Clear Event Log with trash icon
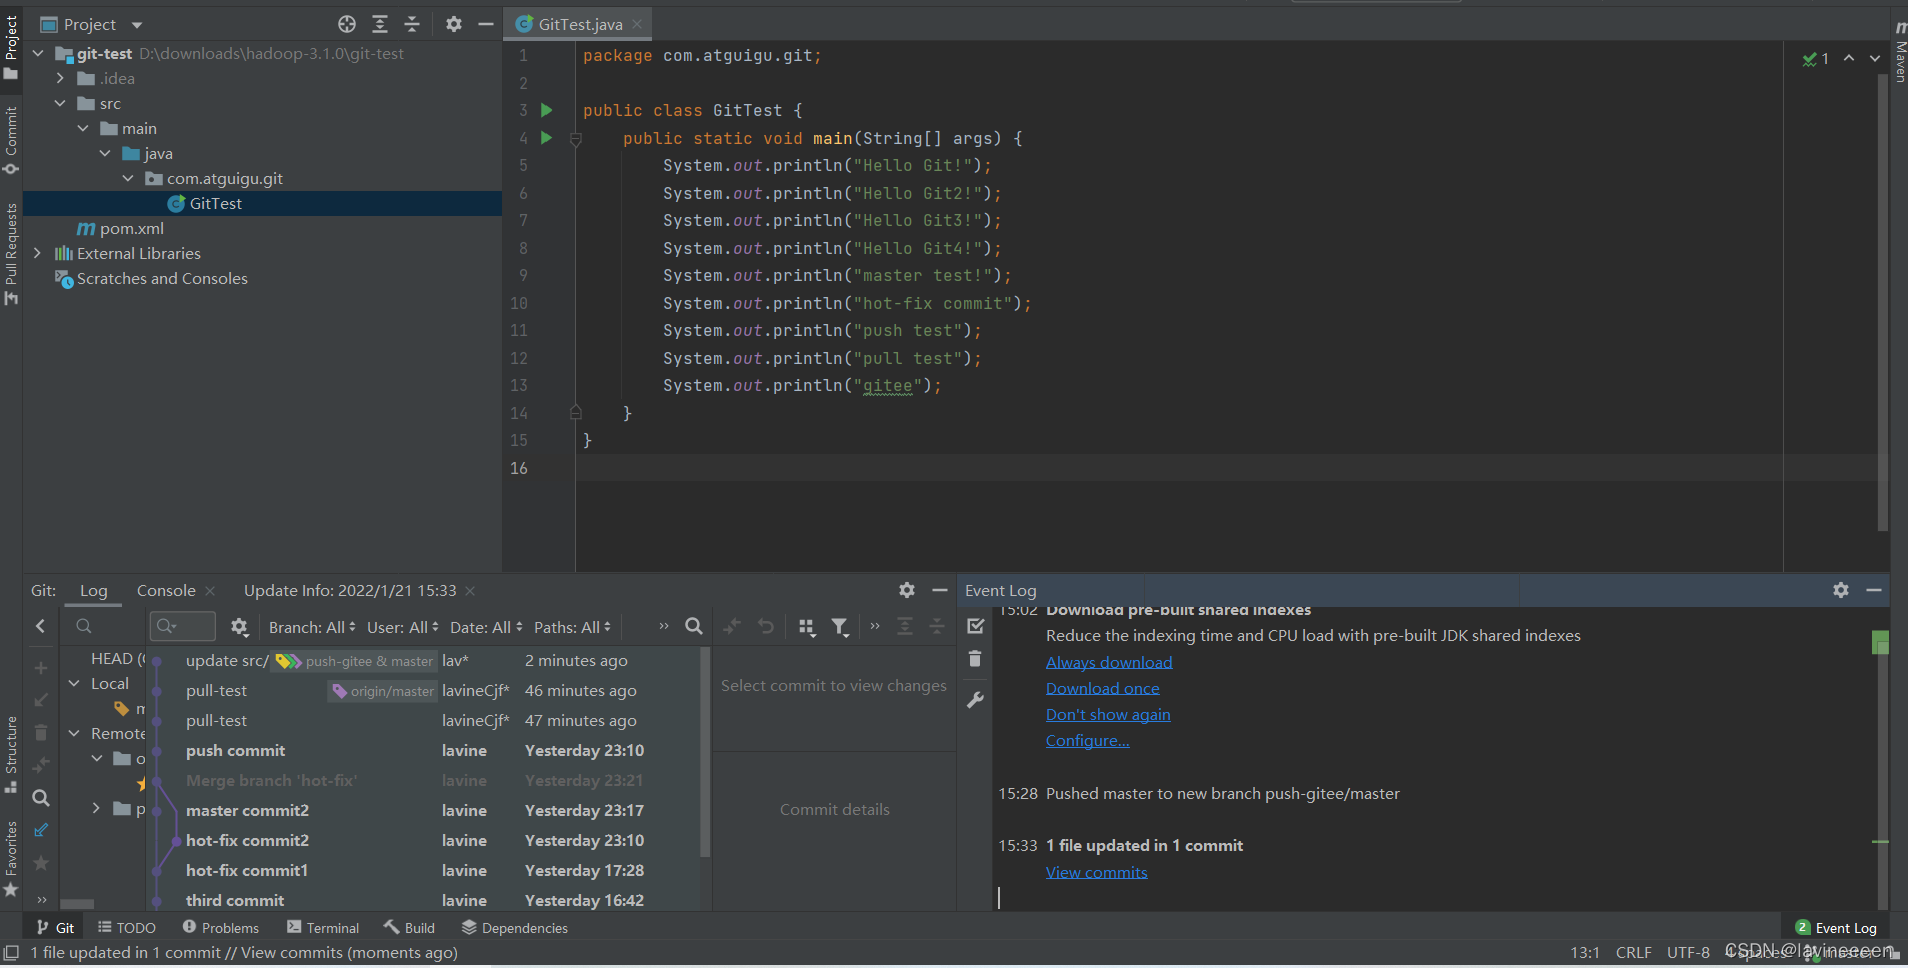 pyautogui.click(x=976, y=659)
